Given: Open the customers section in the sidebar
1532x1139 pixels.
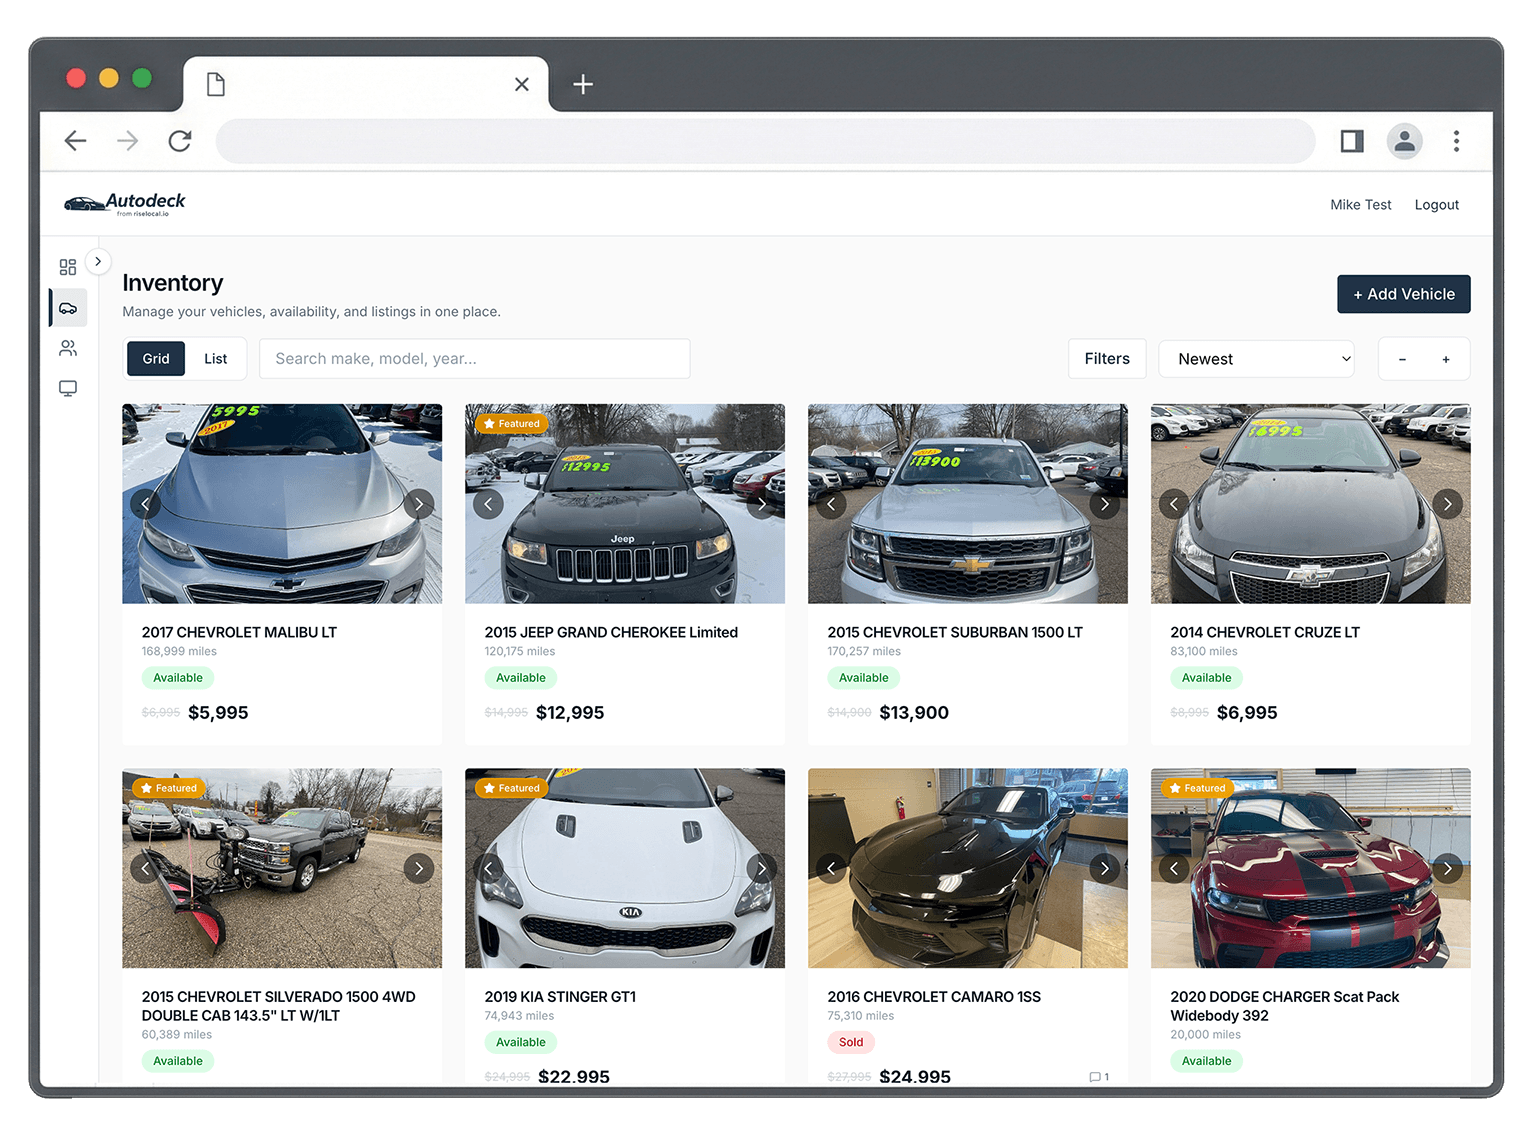Looking at the screenshot, I should pyautogui.click(x=67, y=347).
